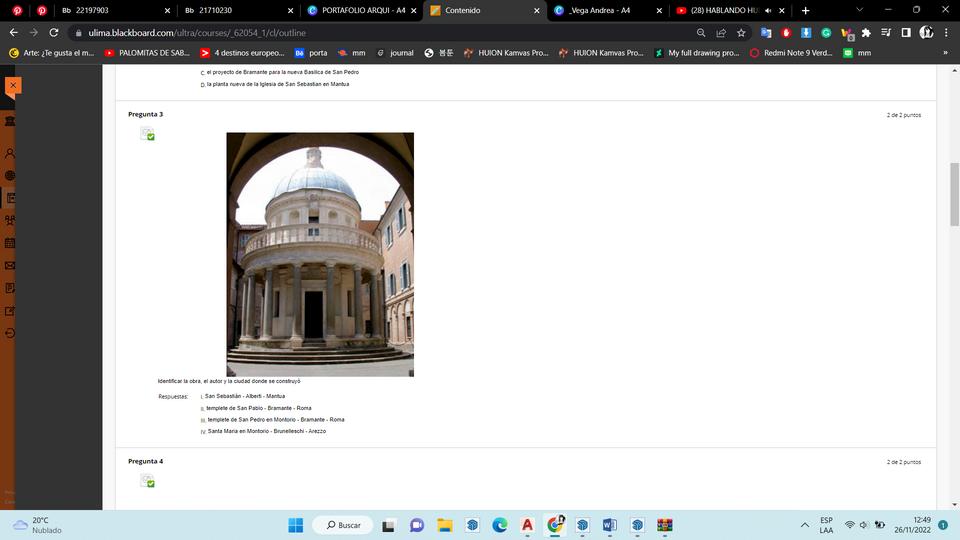This screenshot has width=960, height=540.
Task: Open PALOMITAS DE SAB... bookmark
Action: click(147, 53)
